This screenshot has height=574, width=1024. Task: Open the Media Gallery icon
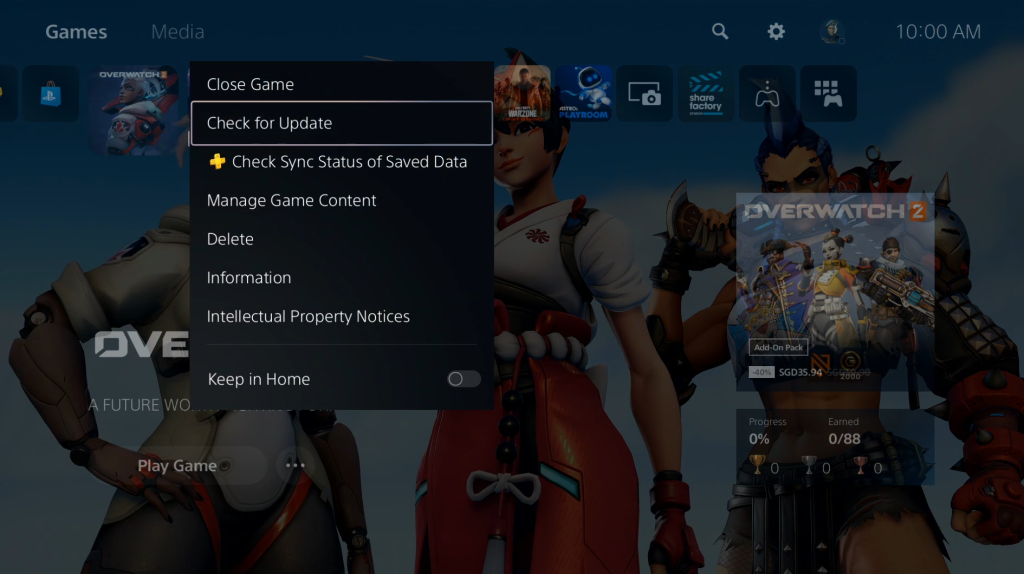(645, 93)
